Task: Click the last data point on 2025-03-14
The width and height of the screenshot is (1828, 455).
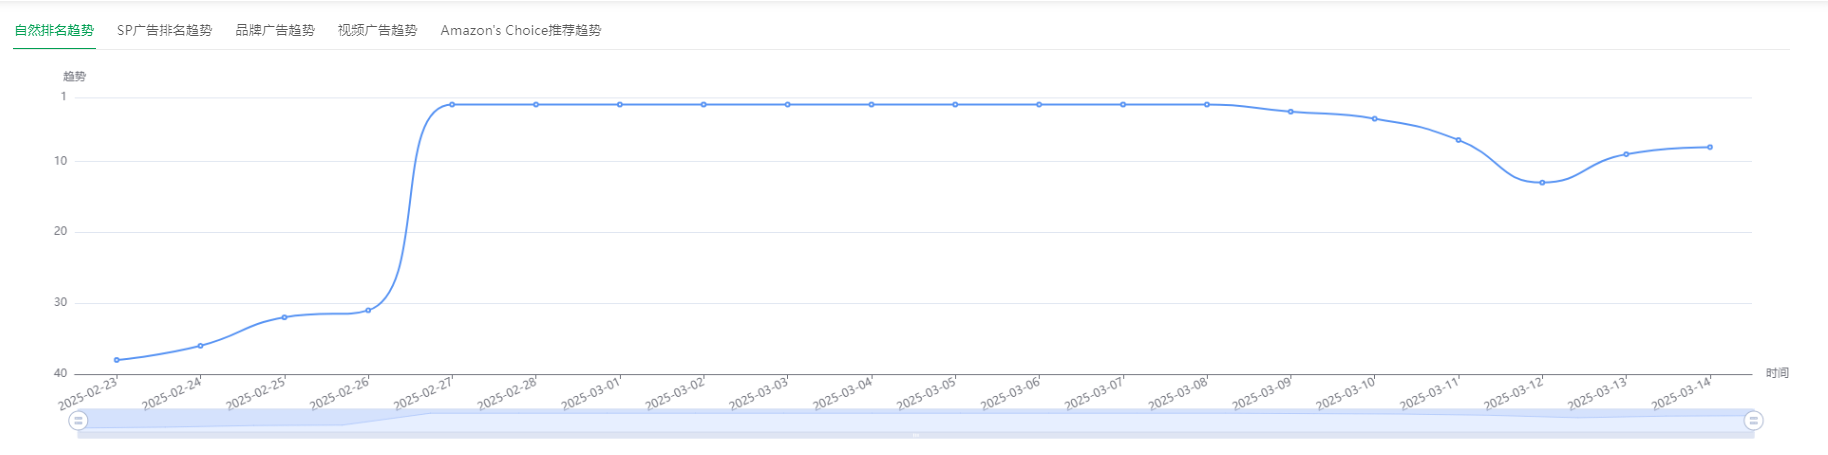Action: 1710,147
